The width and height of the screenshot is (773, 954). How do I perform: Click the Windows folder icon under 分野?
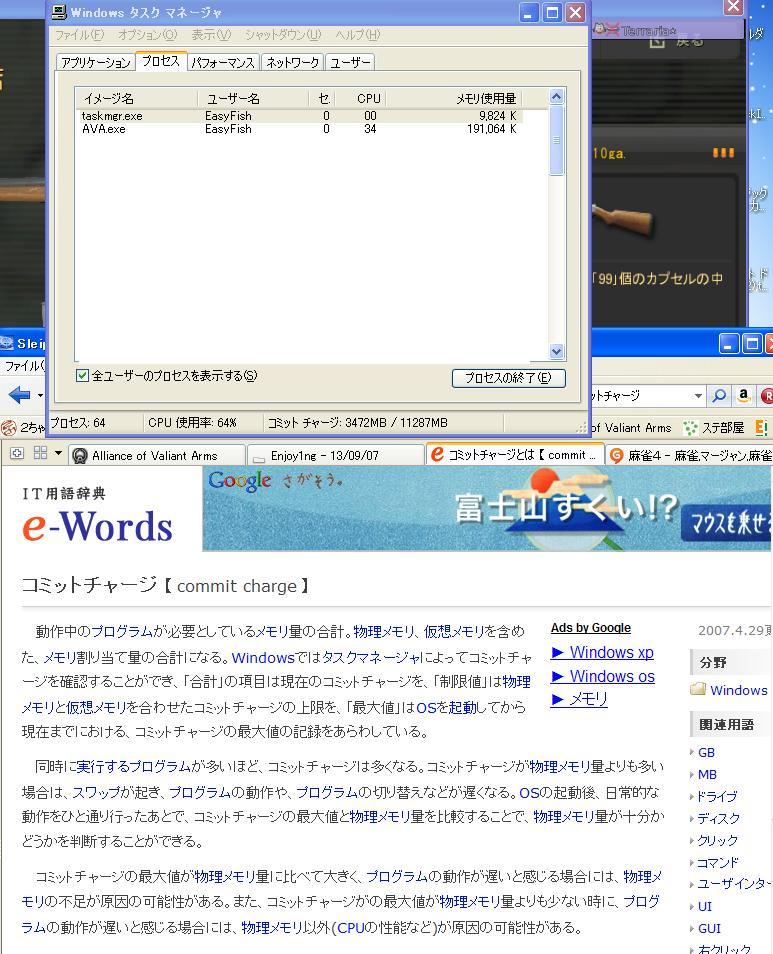point(698,689)
